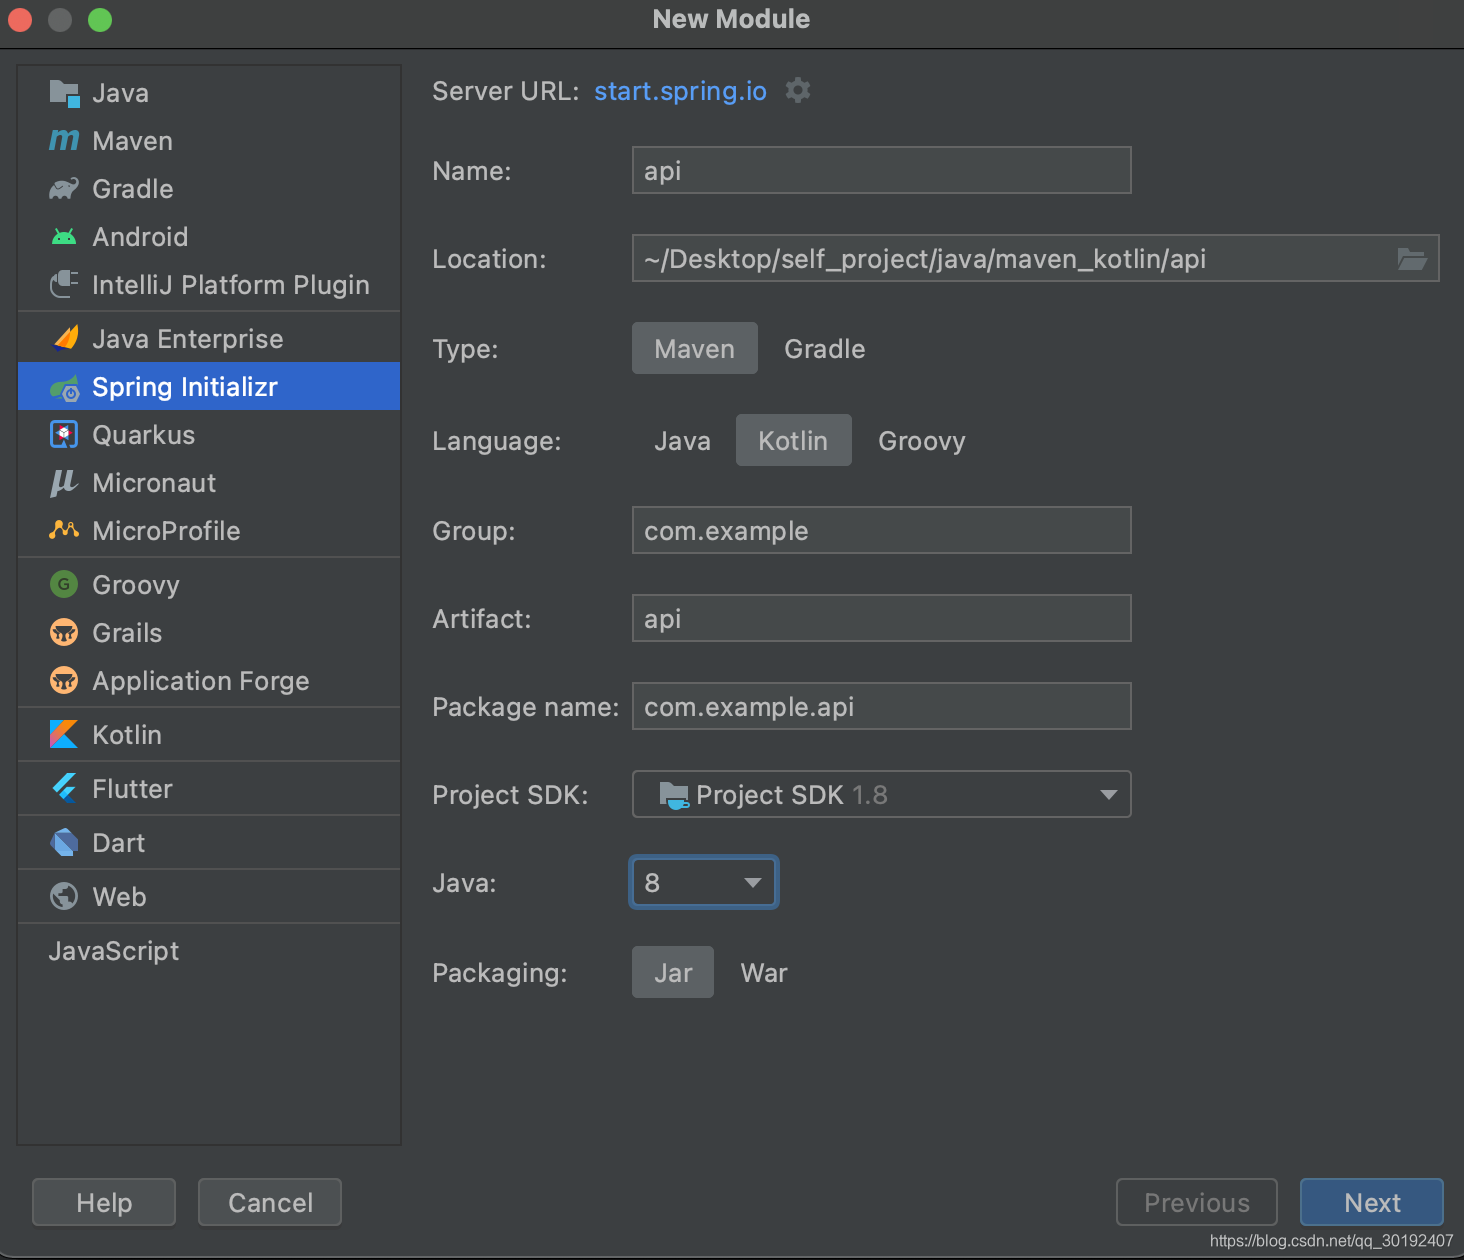1464x1260 pixels.
Task: Select Kotlin in the sidebar list
Action: (x=209, y=735)
